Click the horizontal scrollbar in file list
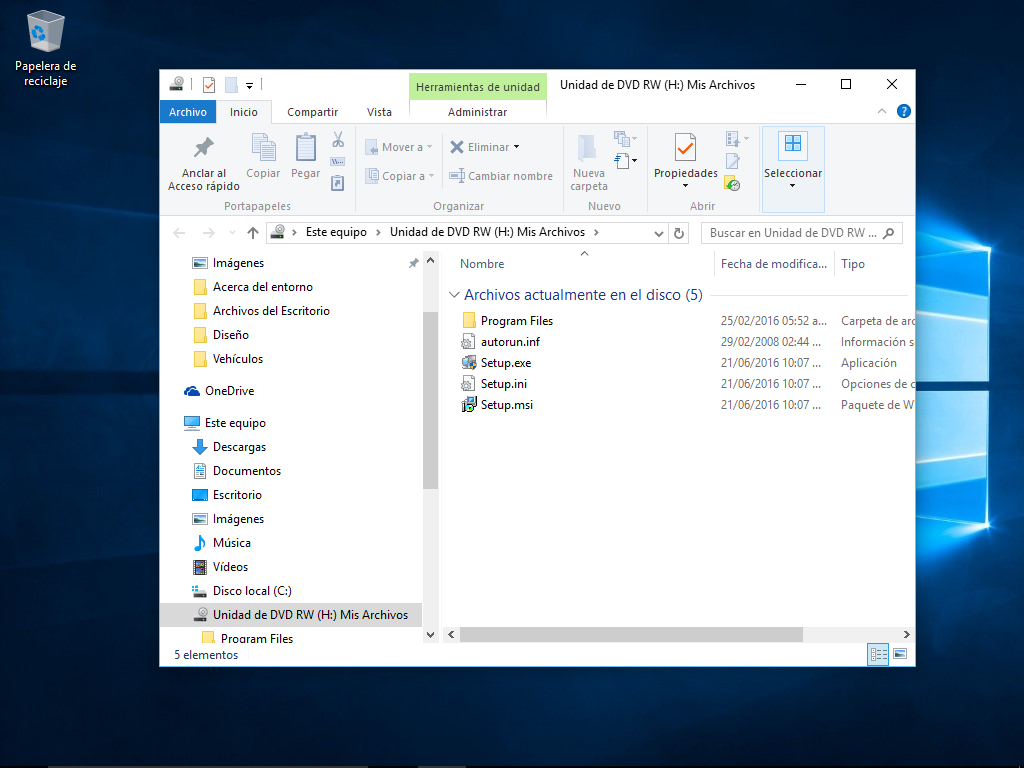This screenshot has width=1024, height=768. coord(631,634)
